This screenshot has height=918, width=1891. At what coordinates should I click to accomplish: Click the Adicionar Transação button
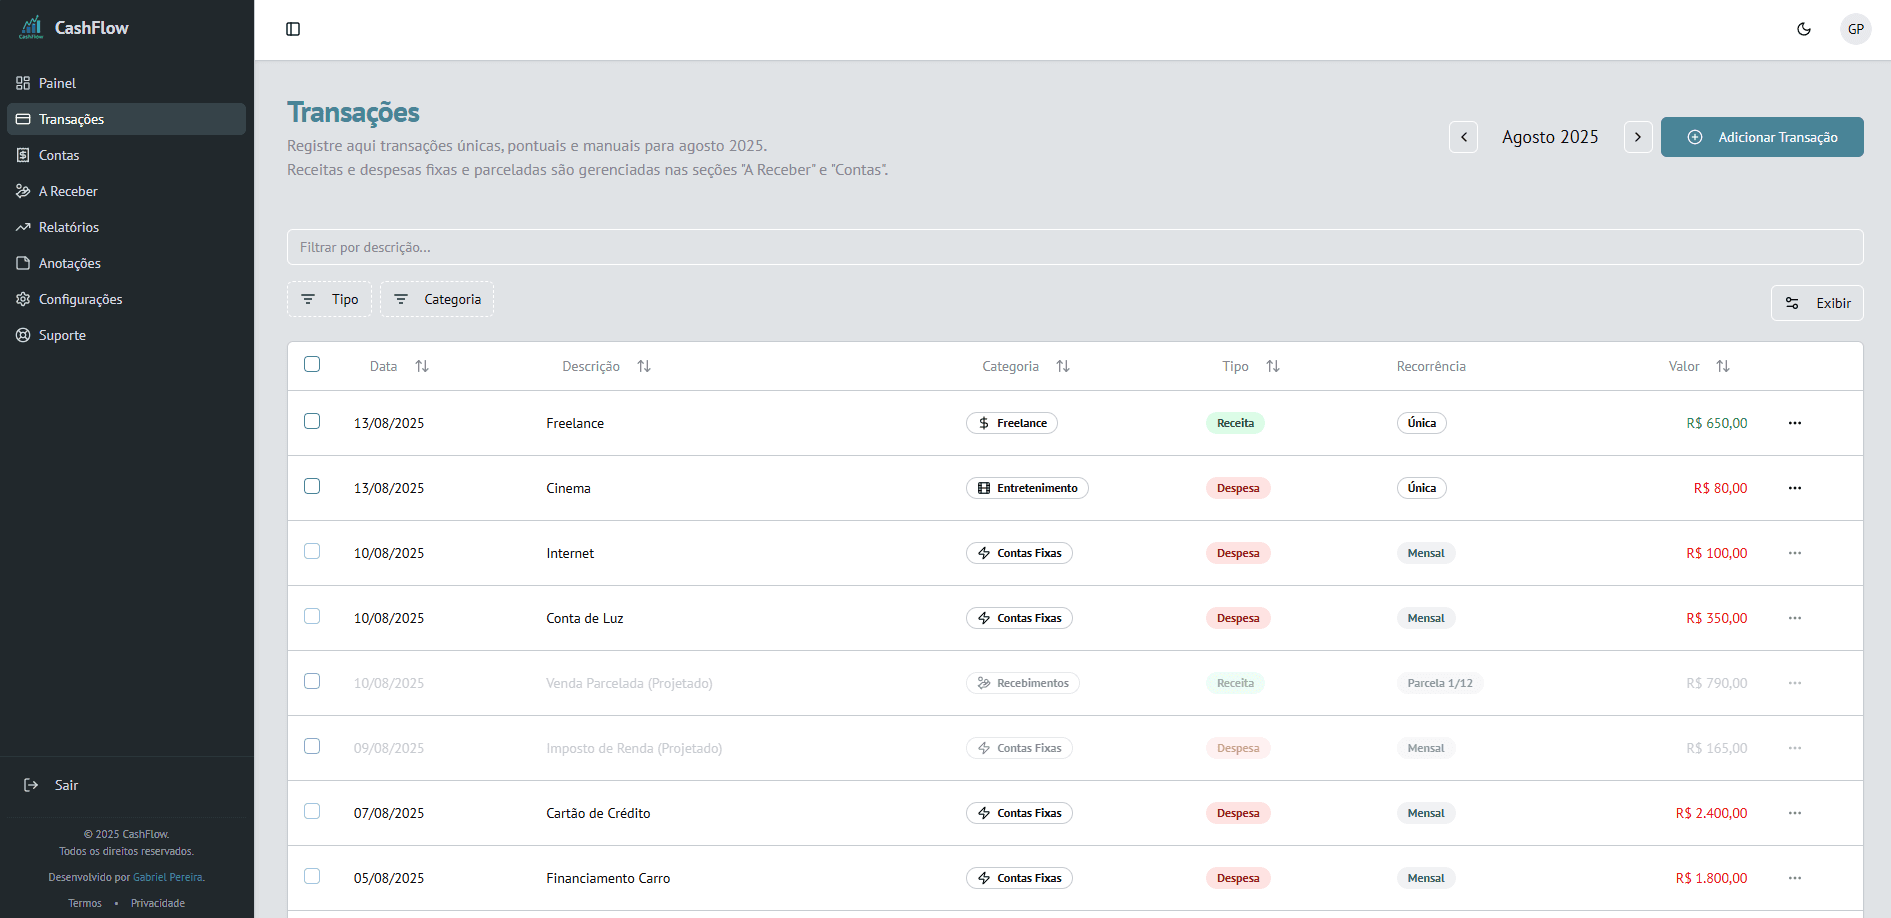point(1761,137)
